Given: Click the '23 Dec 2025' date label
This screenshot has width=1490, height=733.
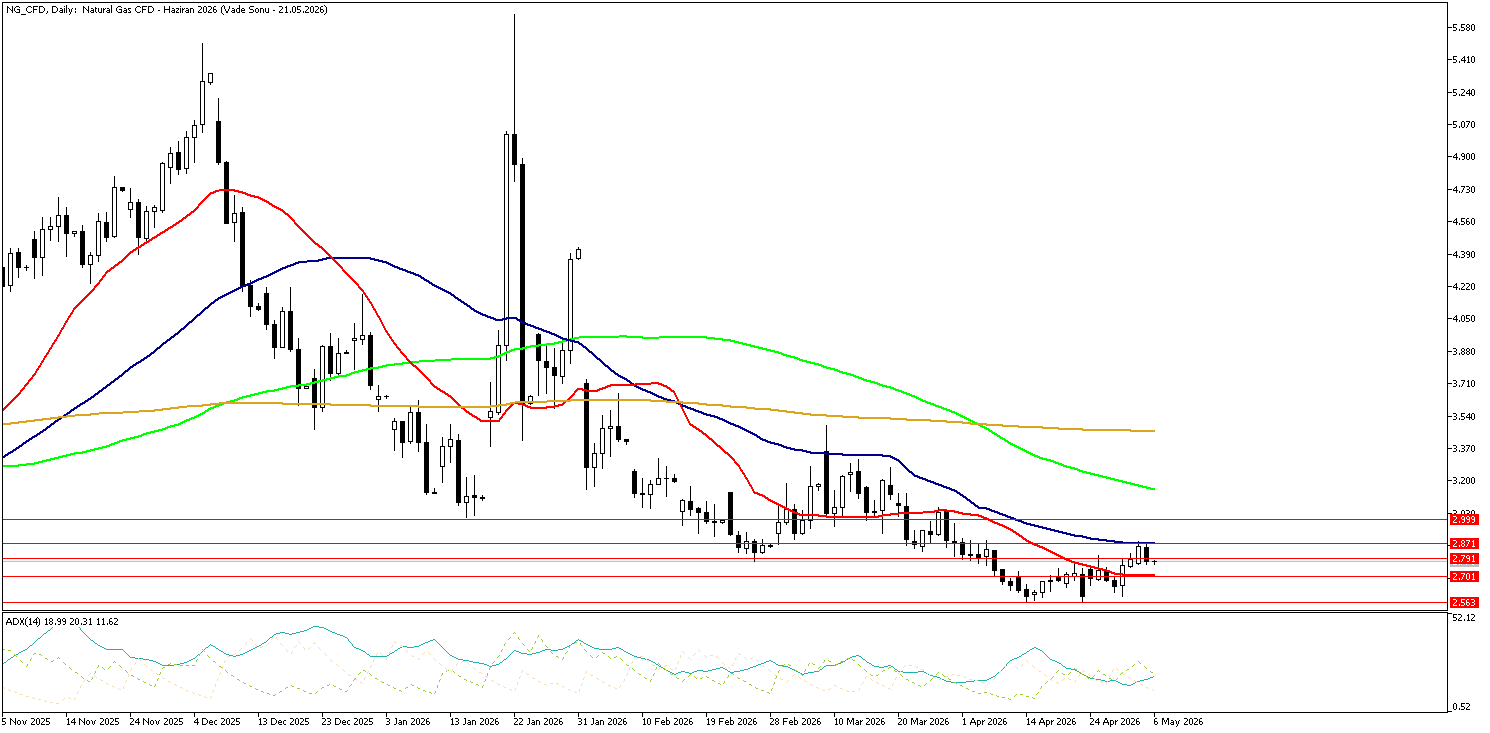Looking at the screenshot, I should [x=346, y=721].
